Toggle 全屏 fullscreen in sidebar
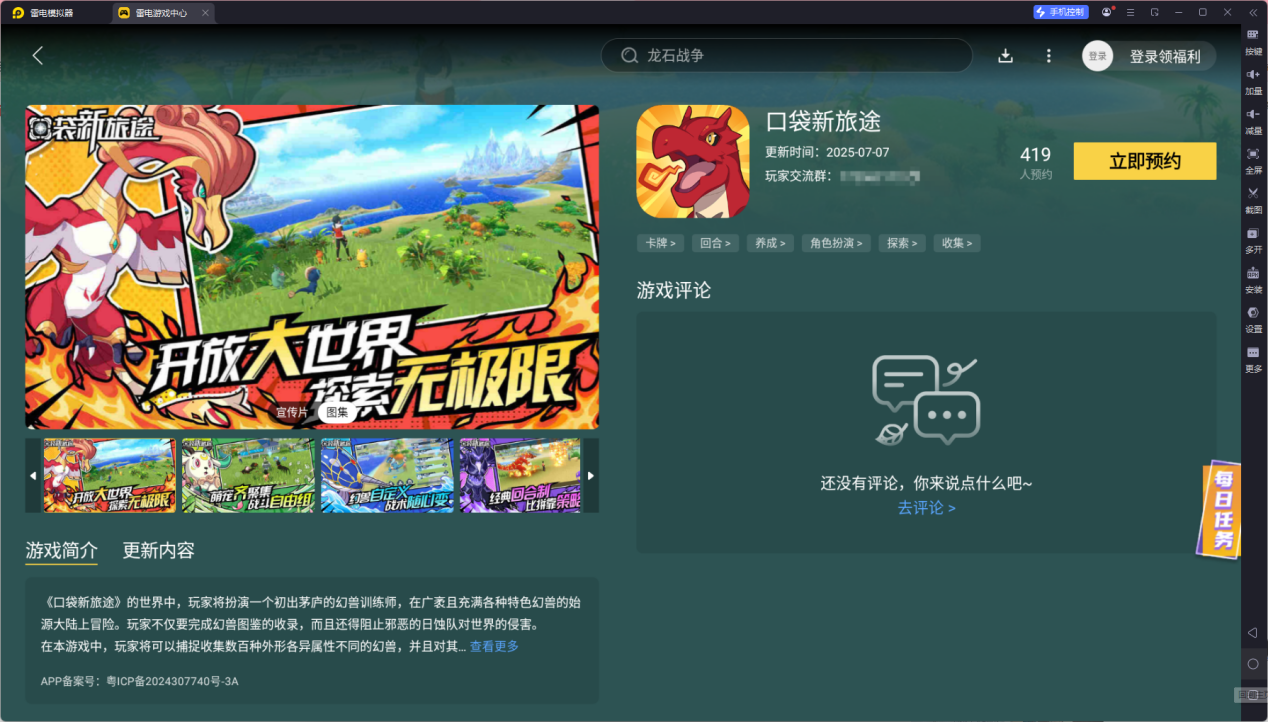Screen dimensions: 1268x722 pyautogui.click(x=1253, y=161)
